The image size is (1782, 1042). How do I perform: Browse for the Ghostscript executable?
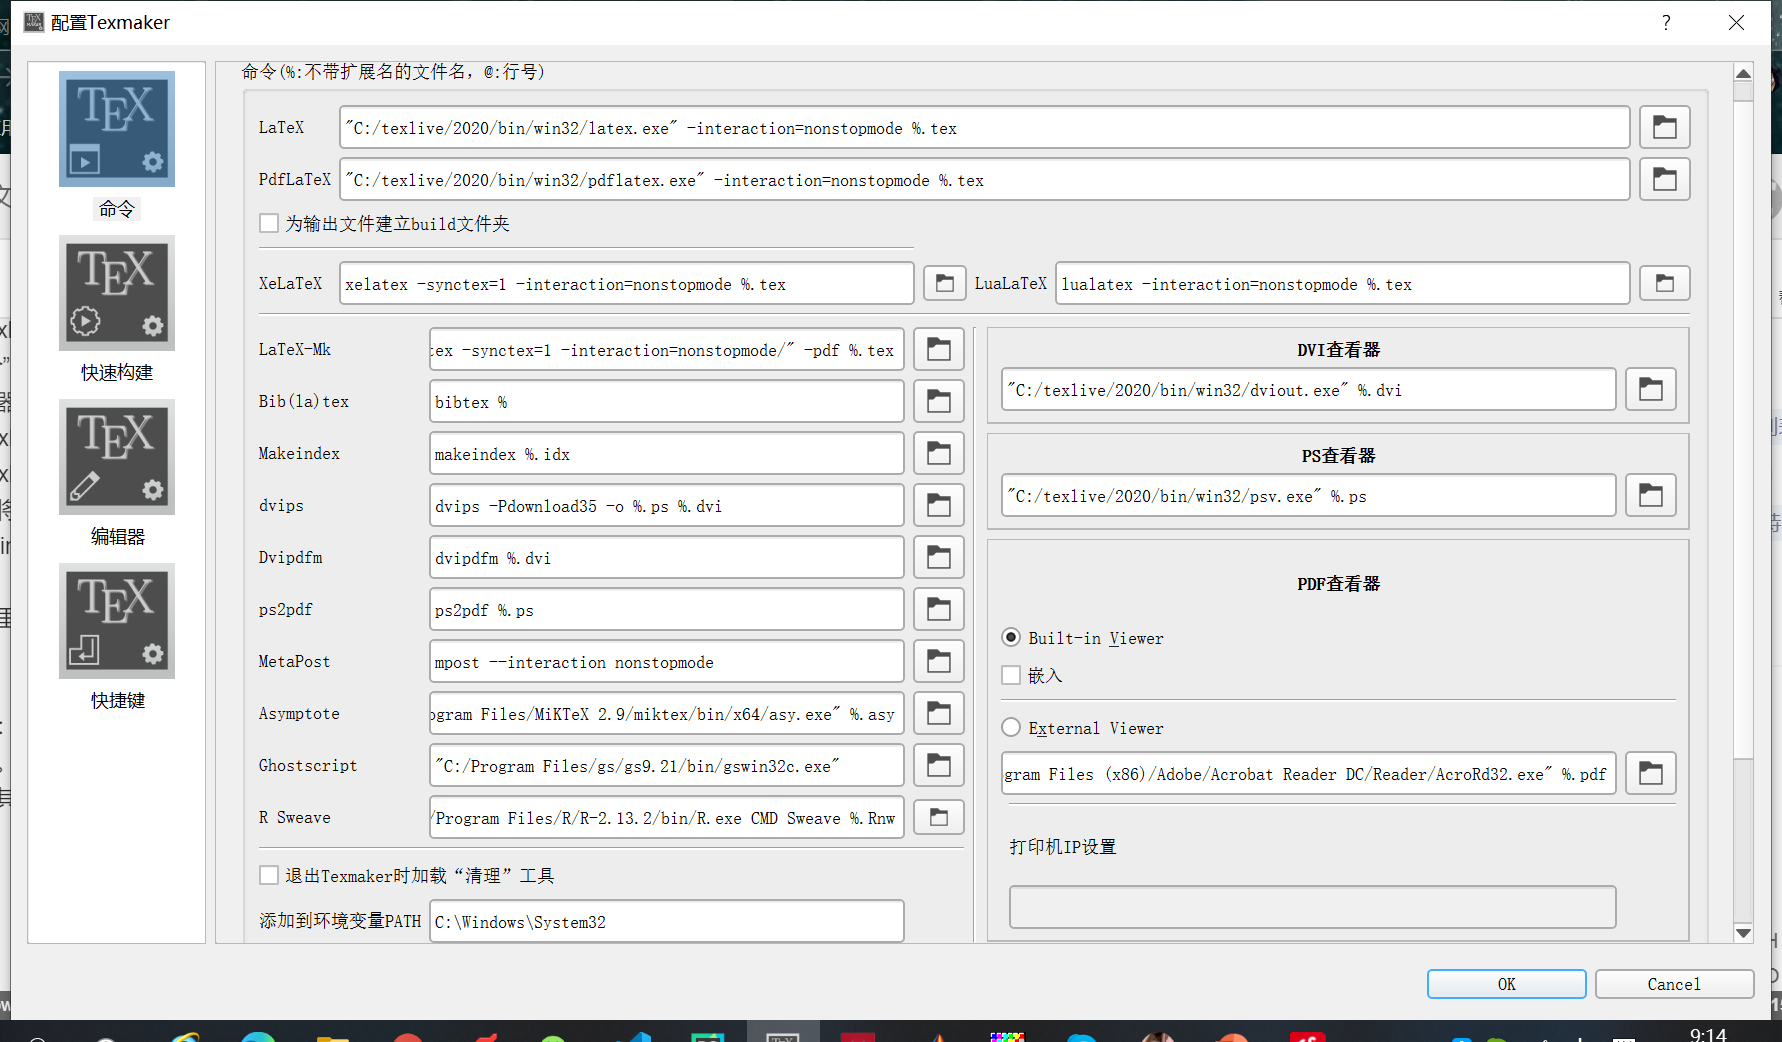[x=938, y=765]
